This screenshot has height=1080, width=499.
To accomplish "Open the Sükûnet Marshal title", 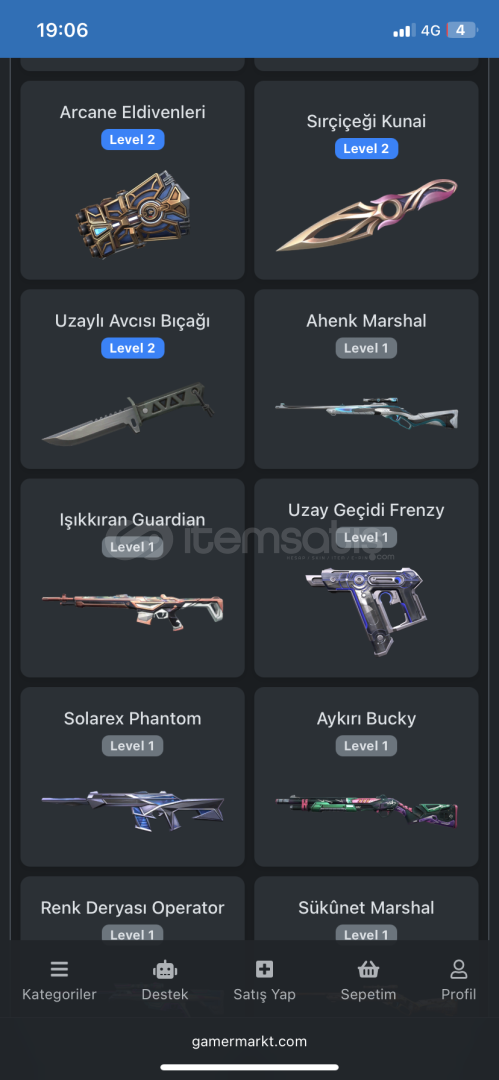I will click(x=367, y=908).
